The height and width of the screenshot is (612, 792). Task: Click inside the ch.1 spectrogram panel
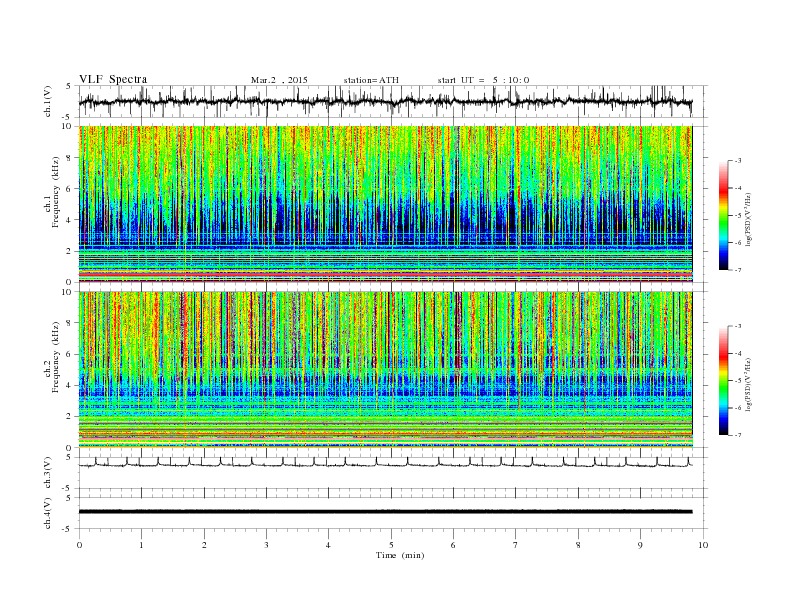point(385,204)
